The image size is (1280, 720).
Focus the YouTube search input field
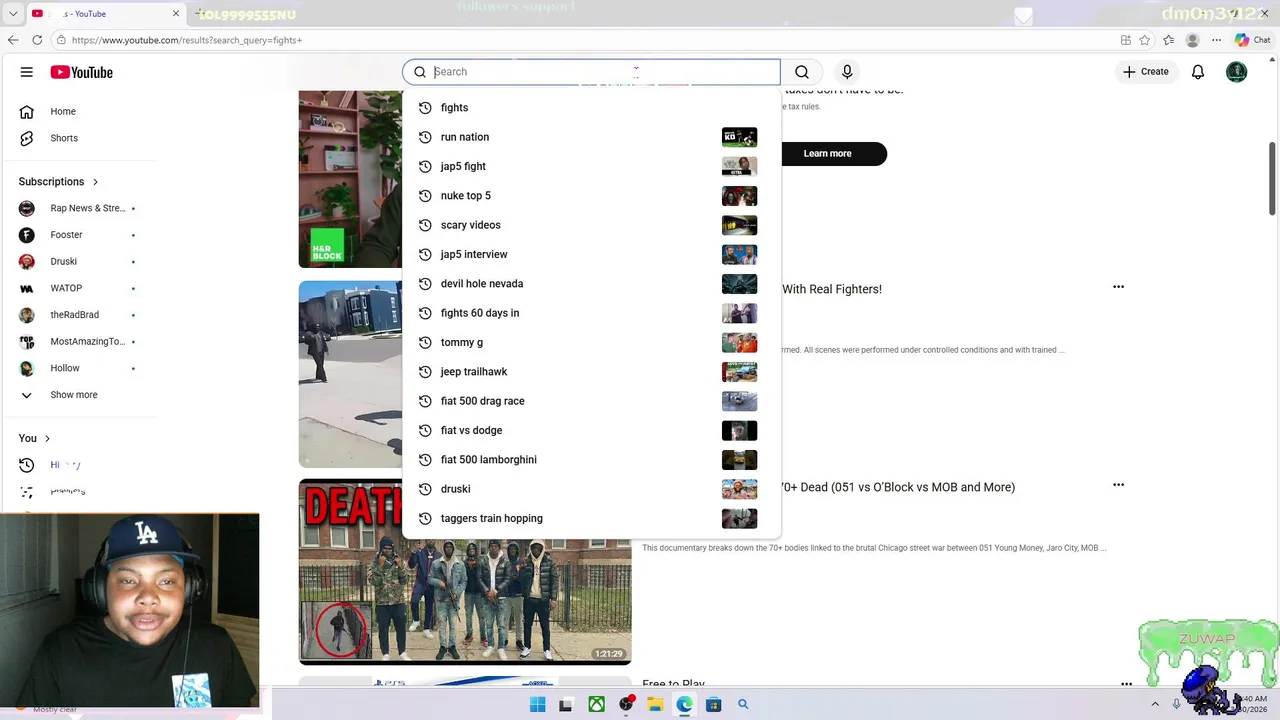coord(591,72)
